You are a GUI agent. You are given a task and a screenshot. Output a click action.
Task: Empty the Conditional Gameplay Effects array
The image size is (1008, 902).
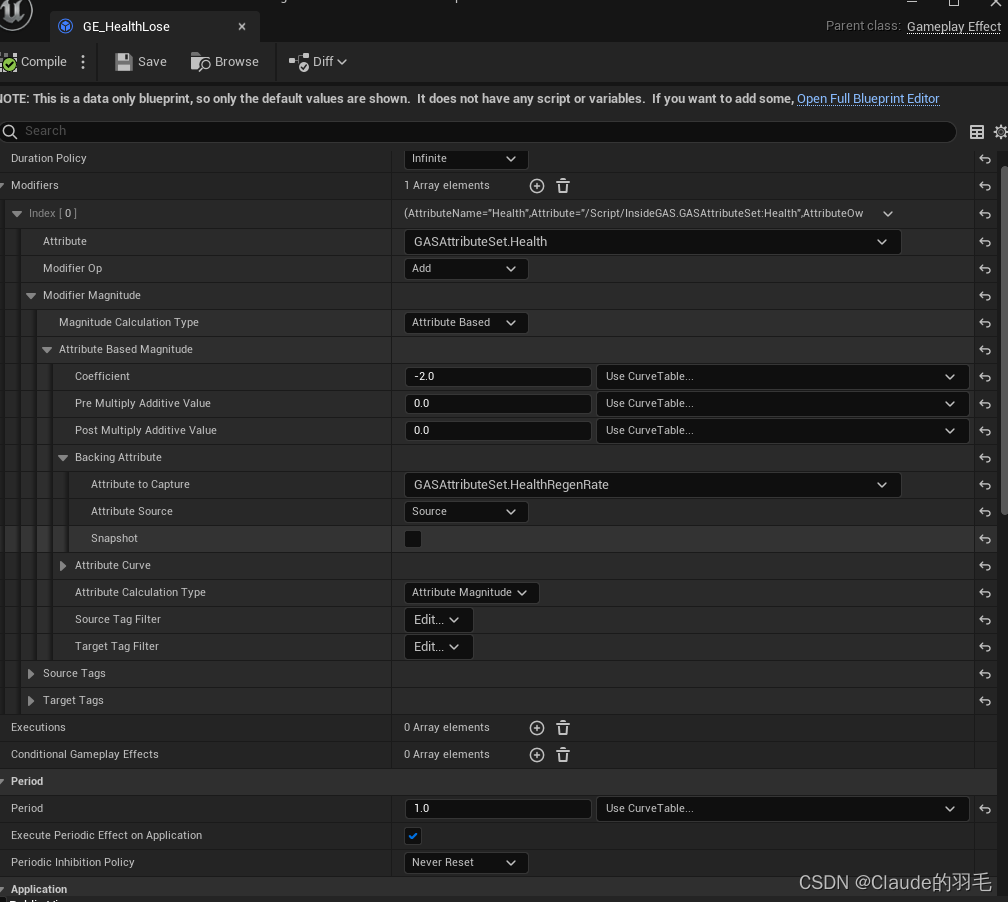pos(562,755)
